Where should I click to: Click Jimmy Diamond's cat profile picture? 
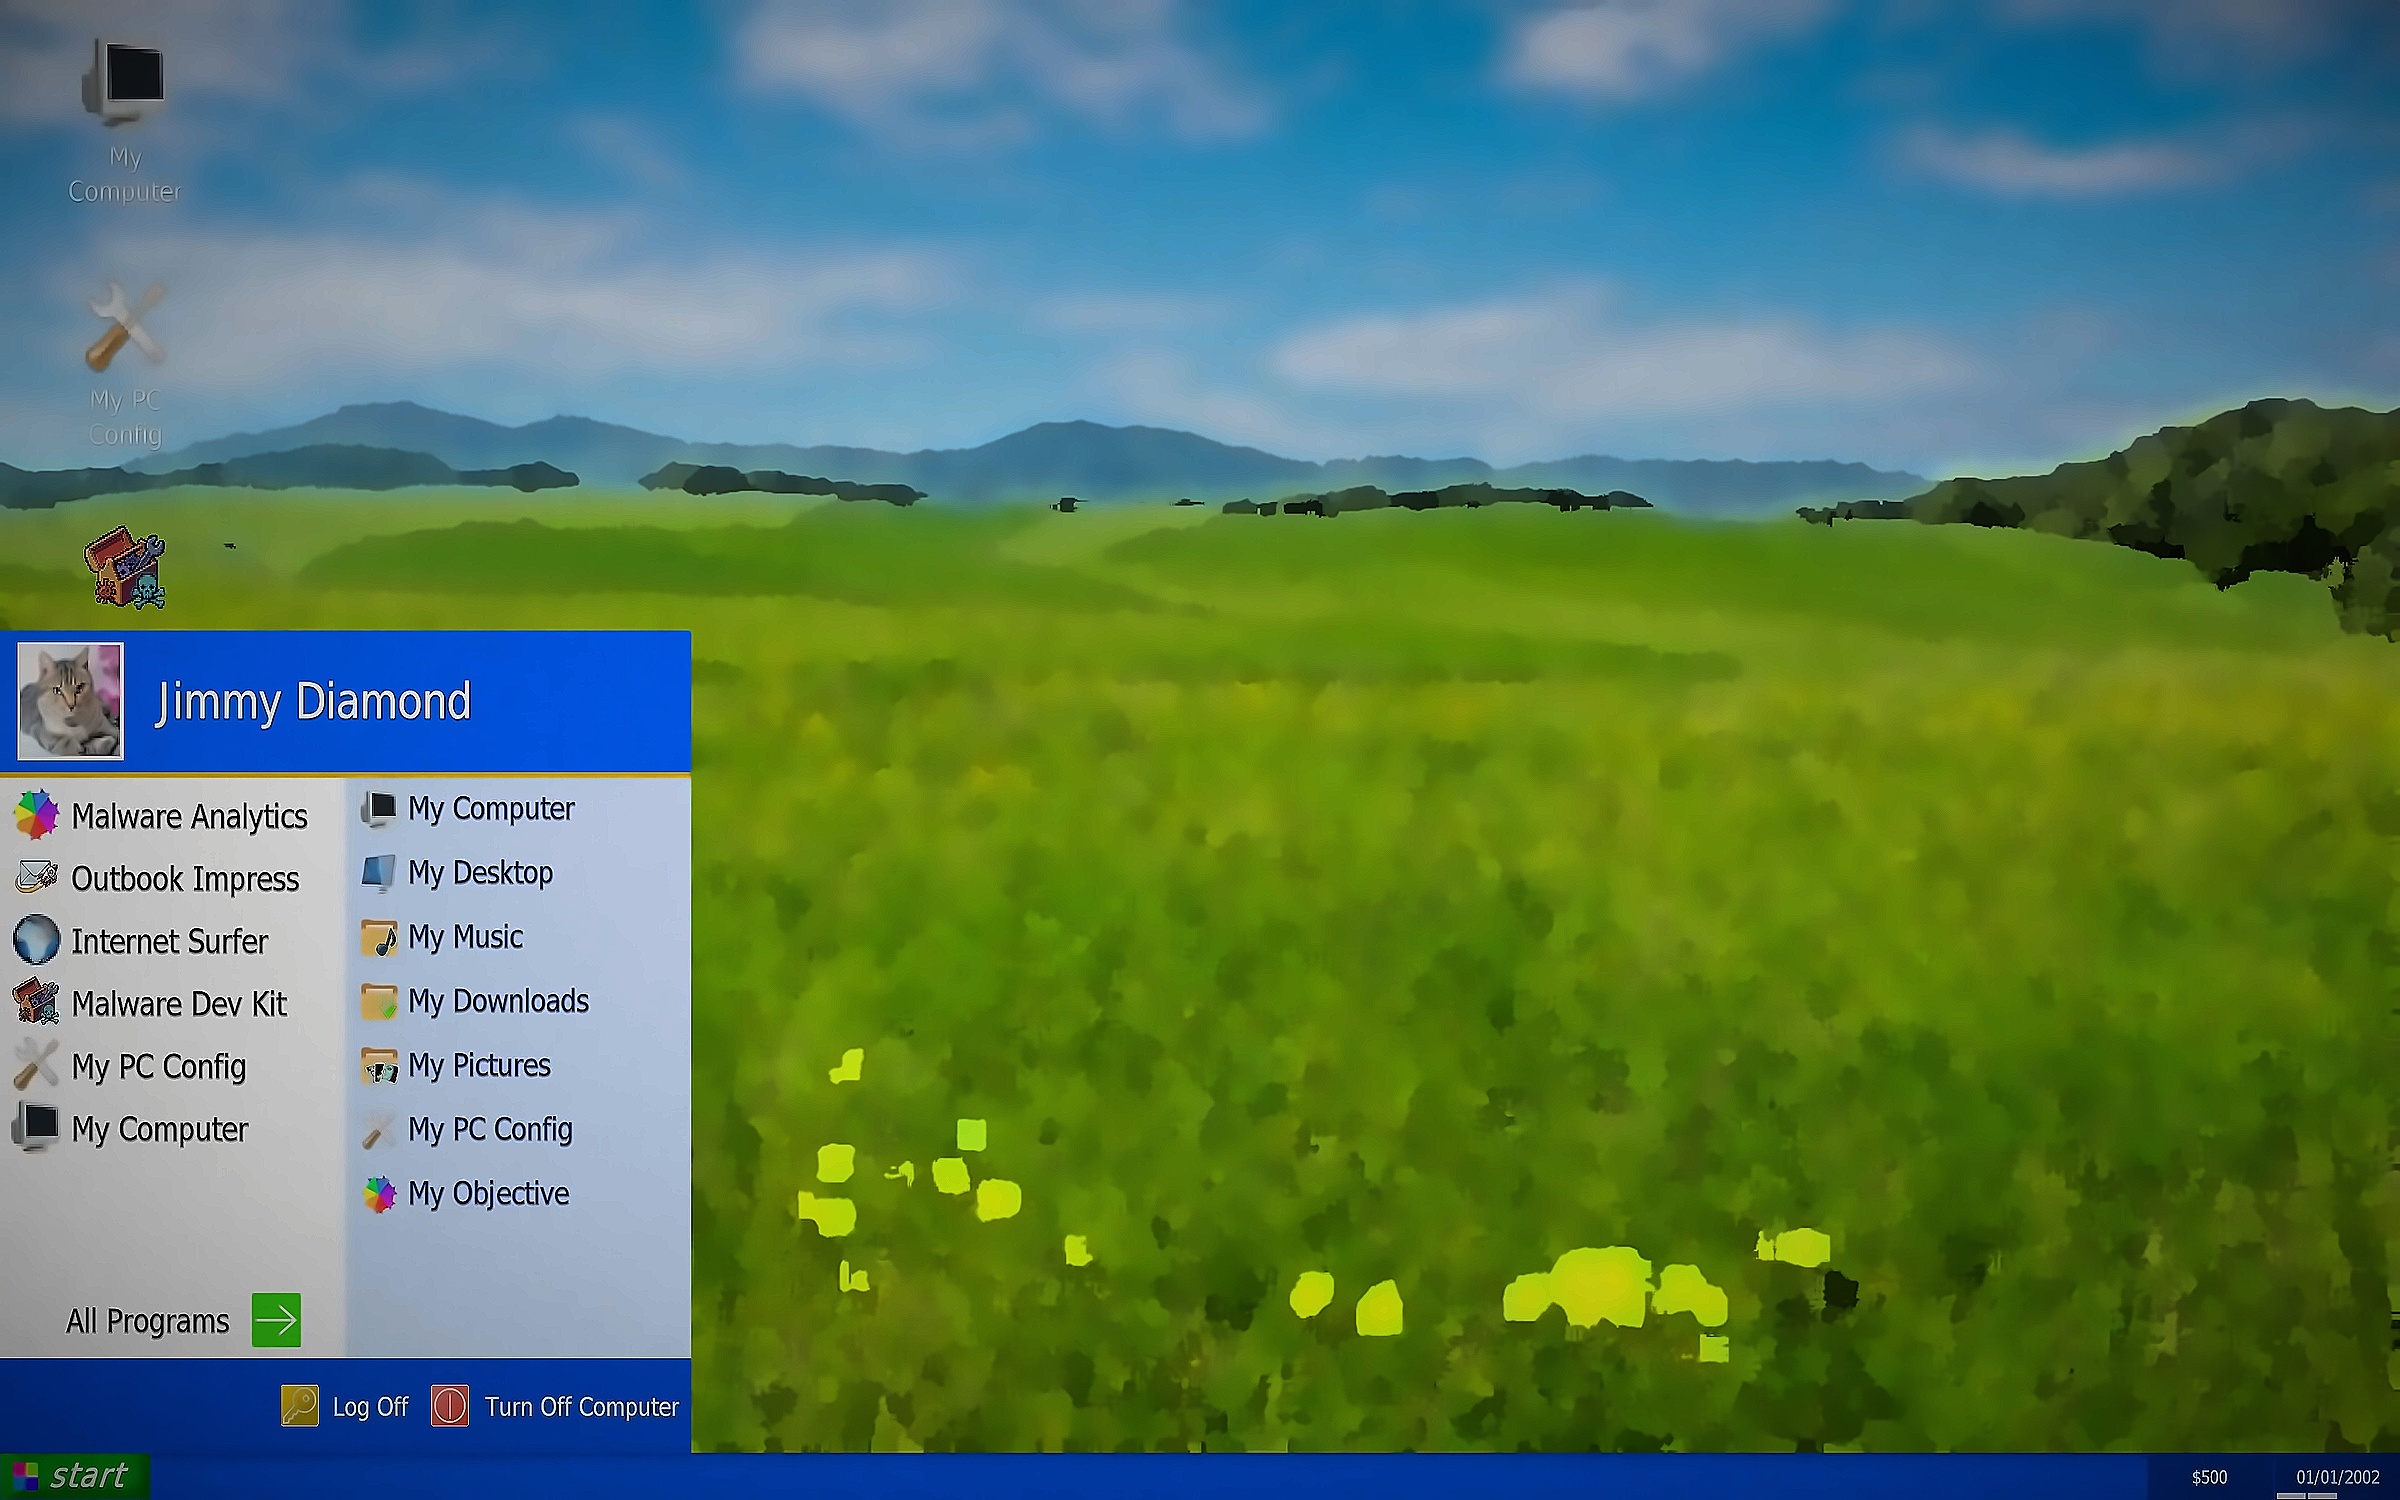pos(70,701)
